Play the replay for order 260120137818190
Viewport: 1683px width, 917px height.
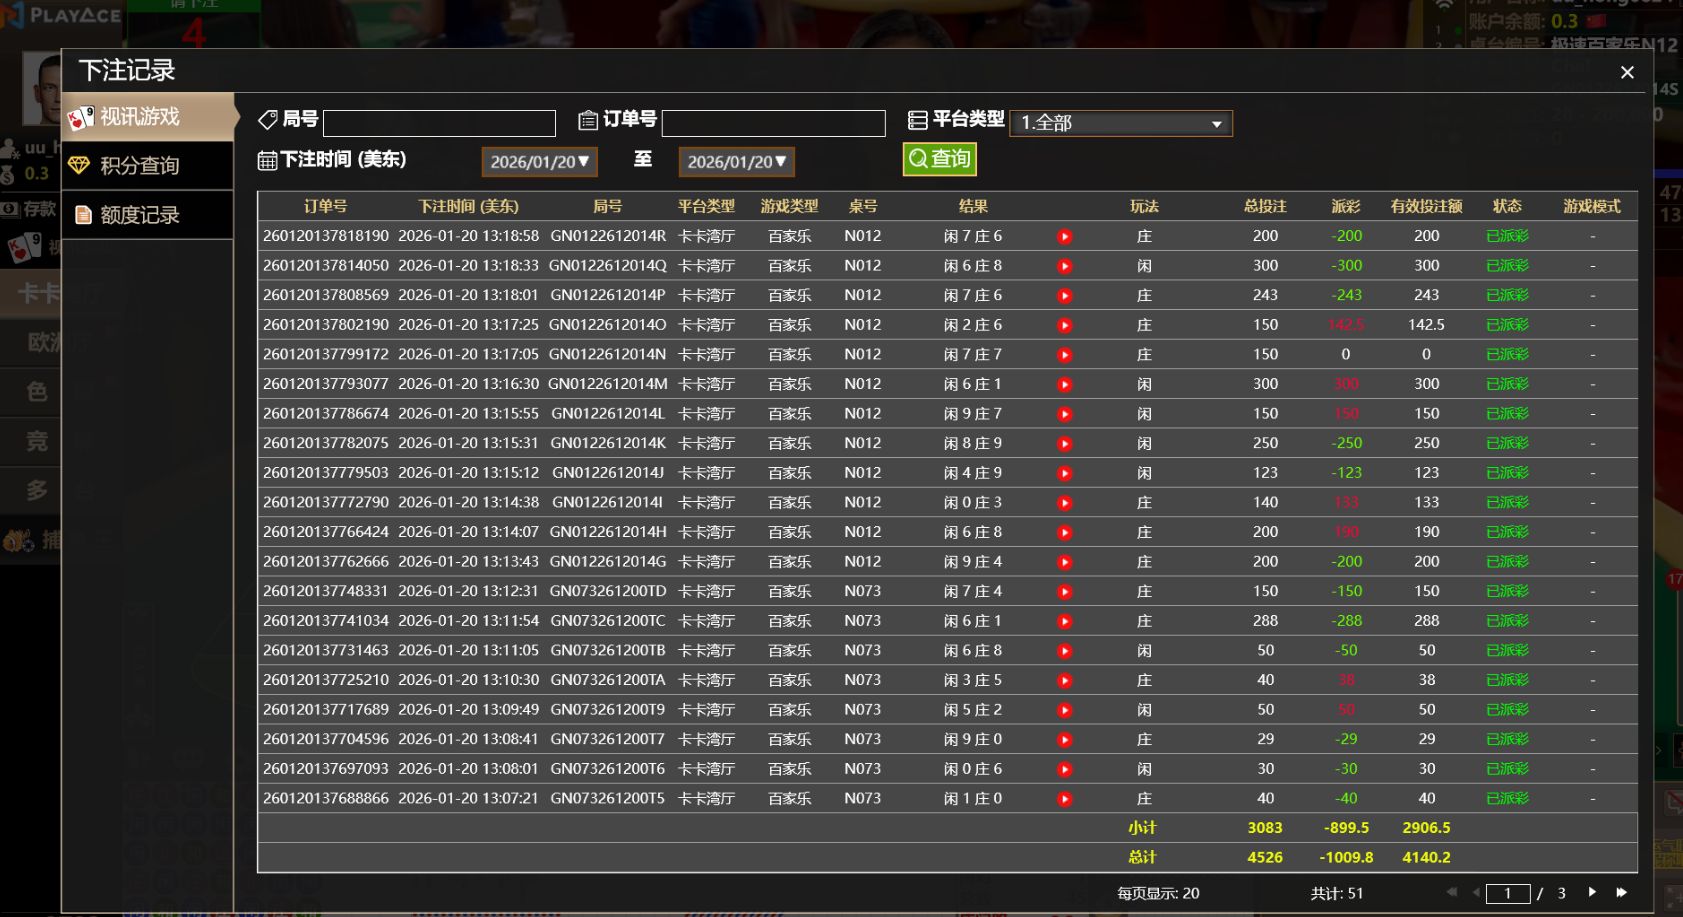click(1065, 236)
